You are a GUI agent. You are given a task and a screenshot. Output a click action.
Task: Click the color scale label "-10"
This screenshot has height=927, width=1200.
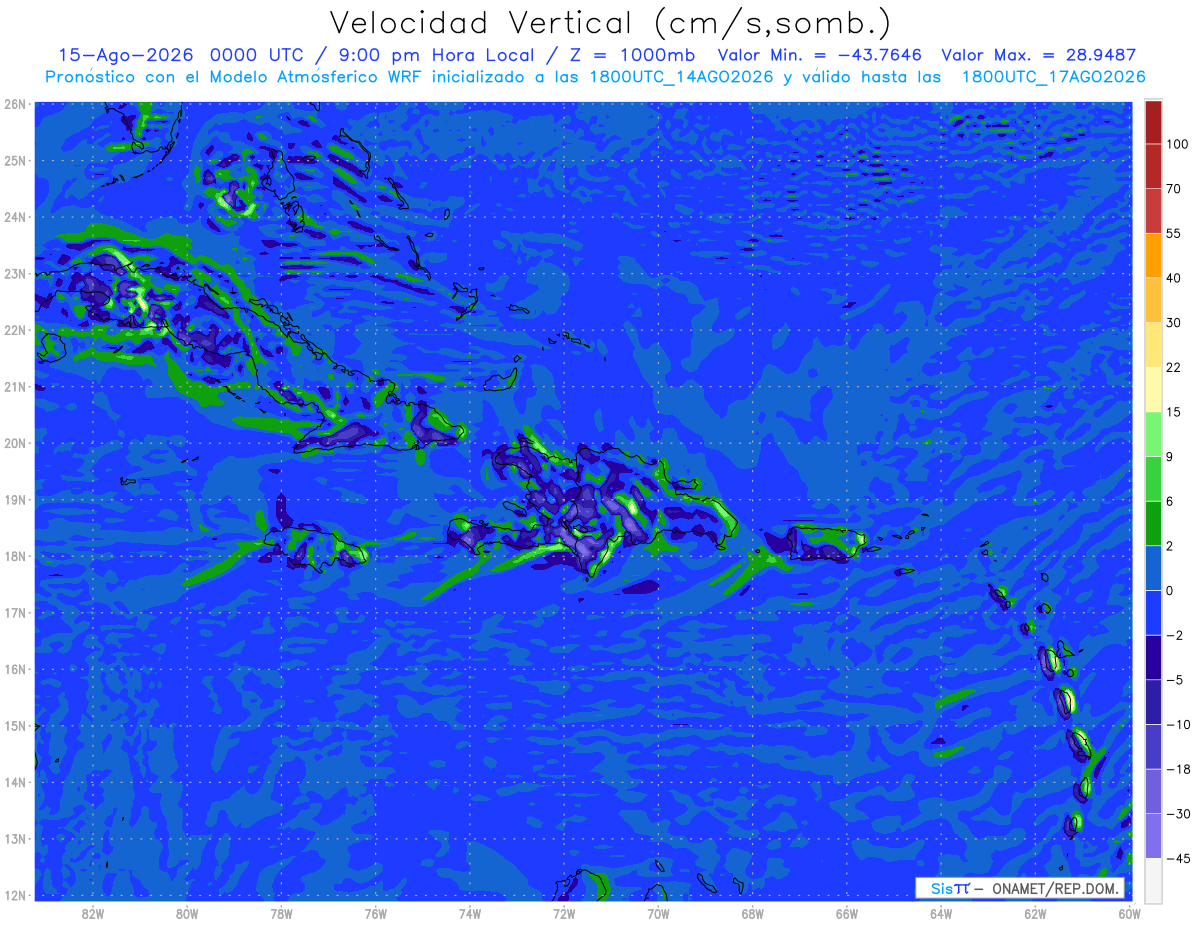[x=1177, y=725]
